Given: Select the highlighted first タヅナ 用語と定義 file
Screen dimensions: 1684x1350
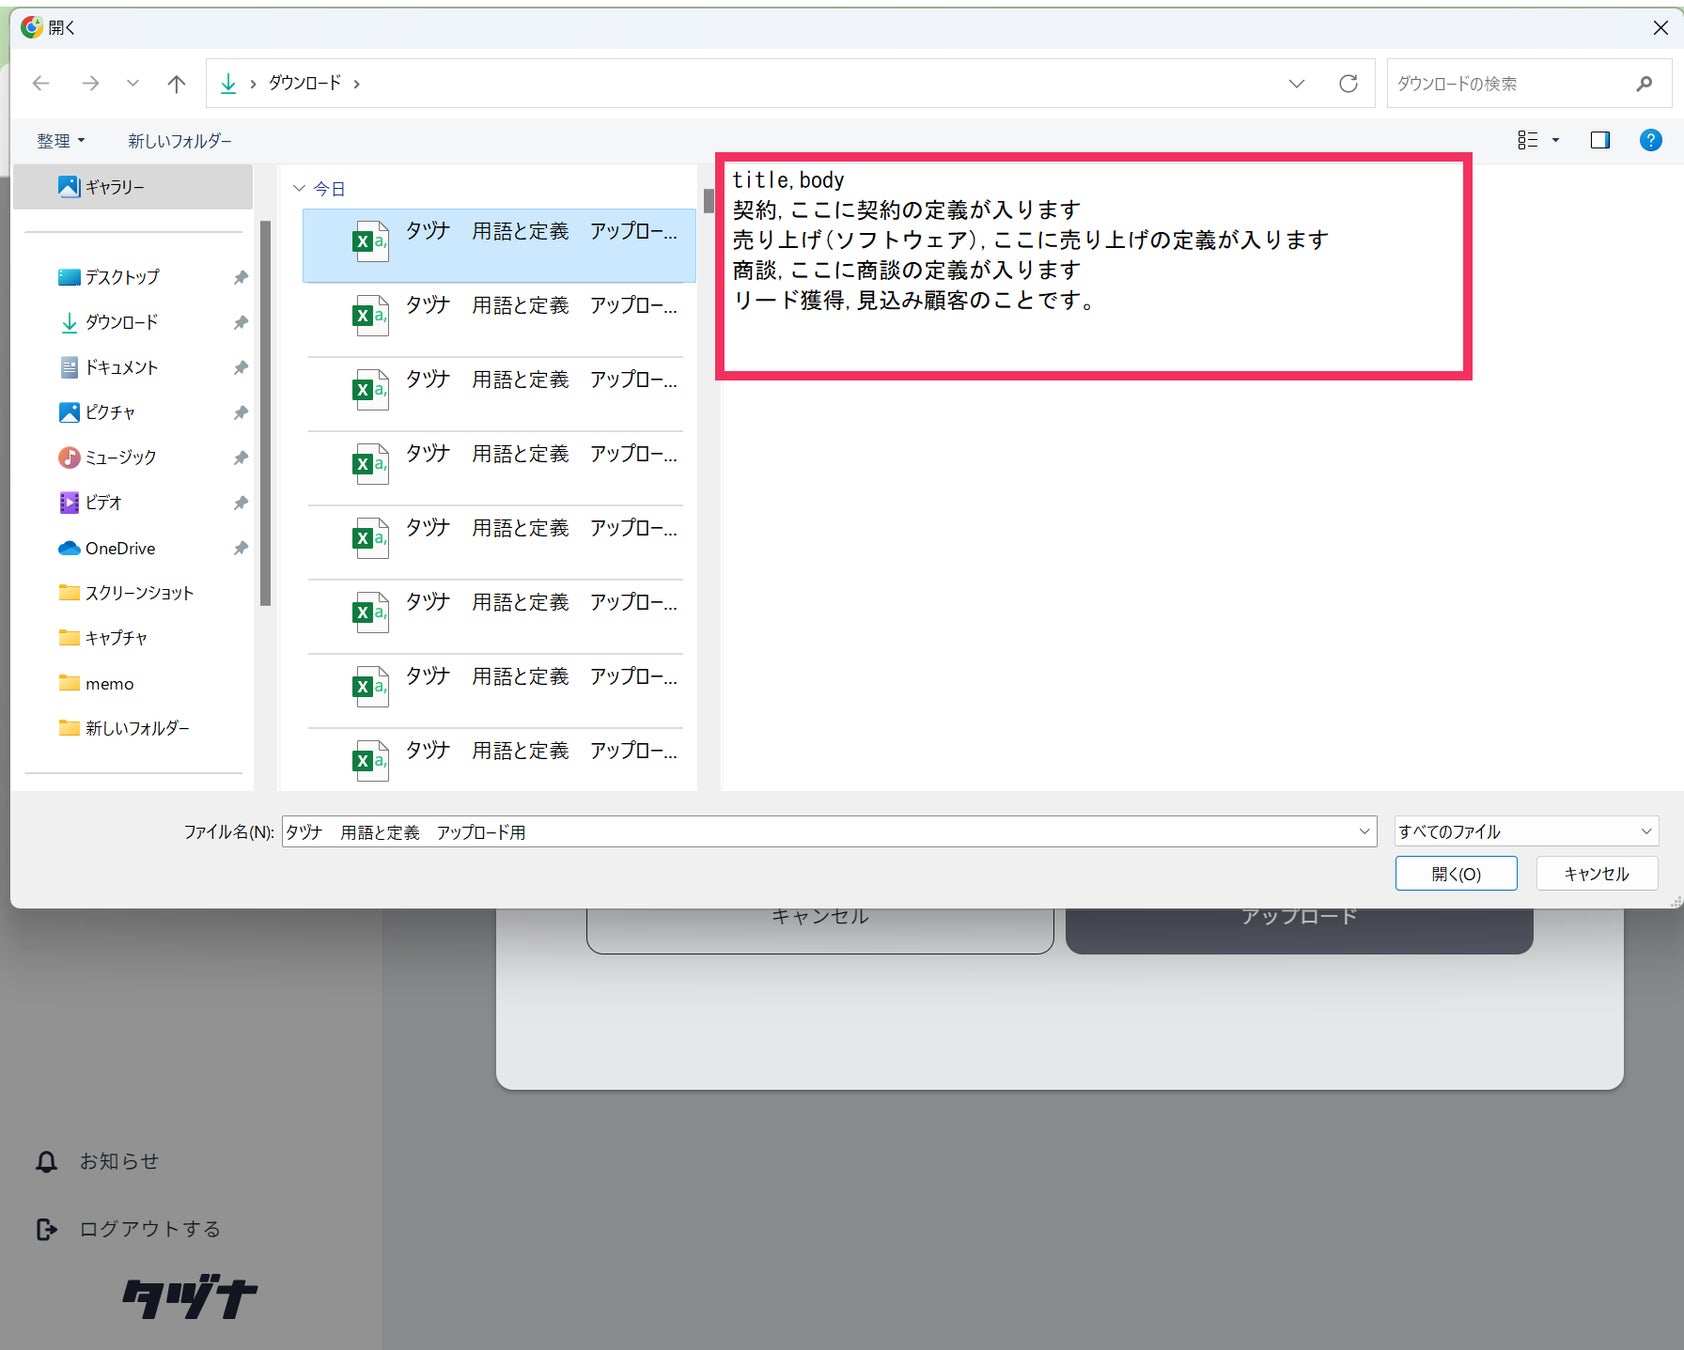Looking at the screenshot, I should 499,245.
